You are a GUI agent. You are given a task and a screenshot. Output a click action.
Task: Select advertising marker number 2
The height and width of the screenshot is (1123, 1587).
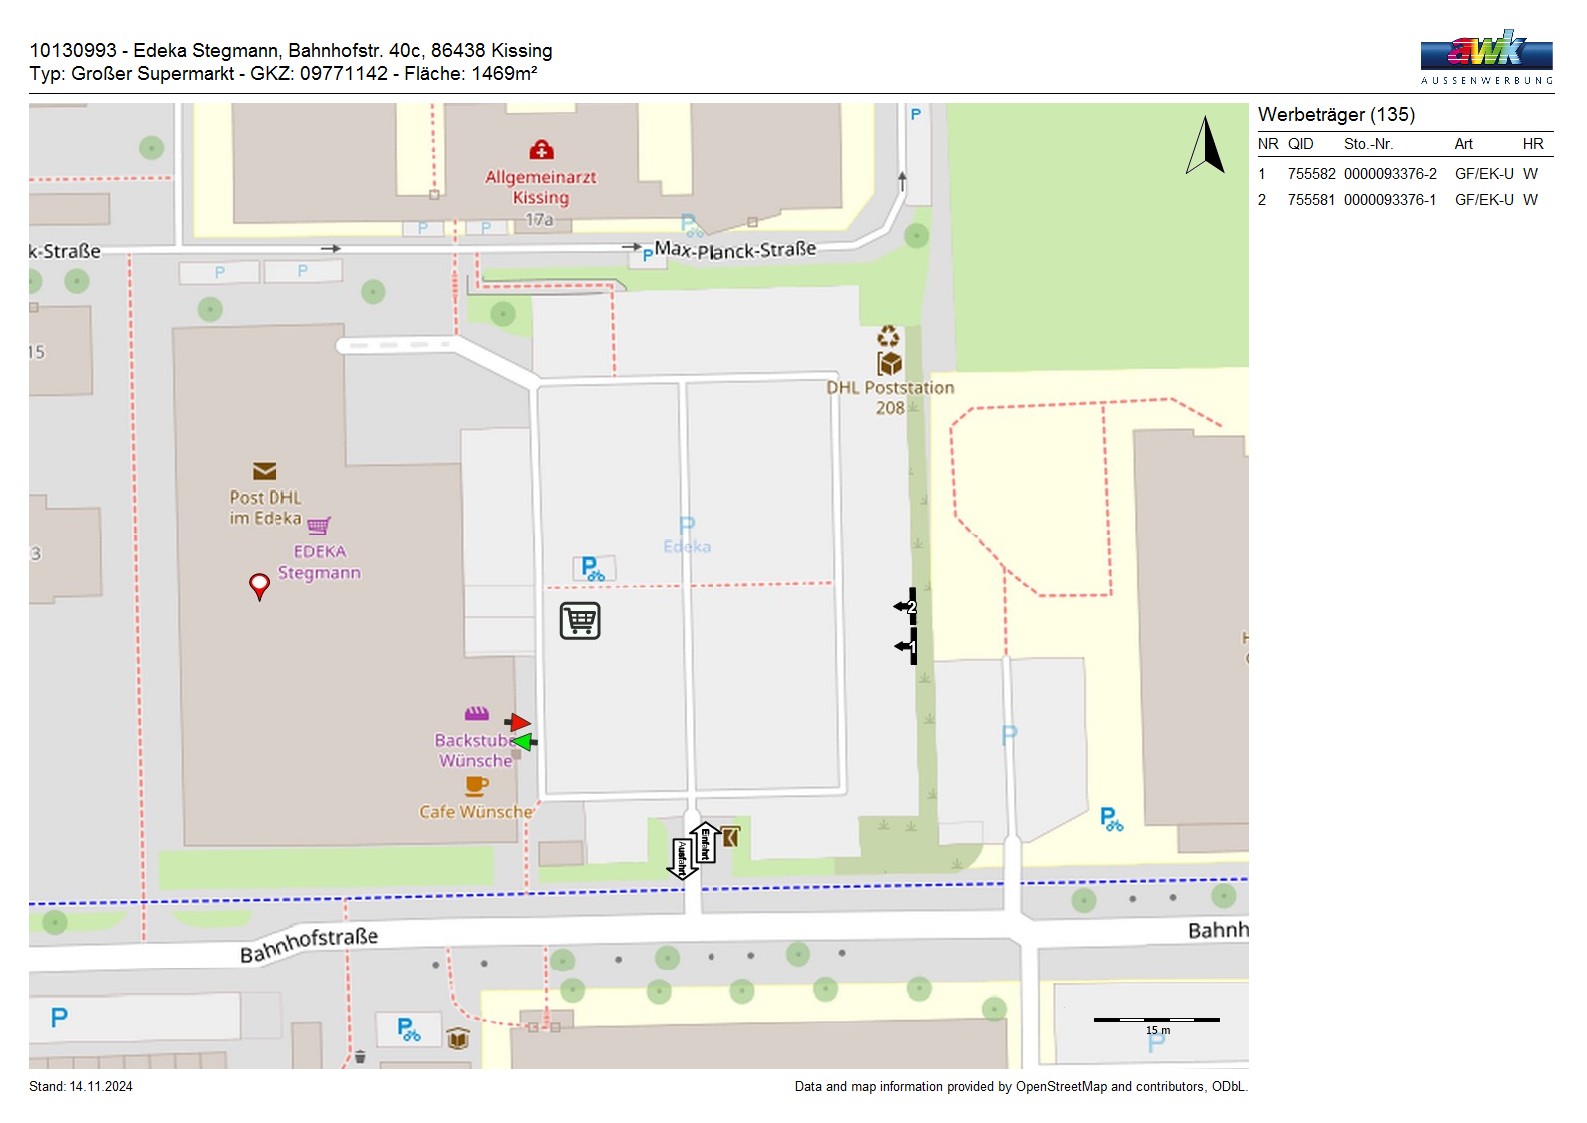(907, 606)
